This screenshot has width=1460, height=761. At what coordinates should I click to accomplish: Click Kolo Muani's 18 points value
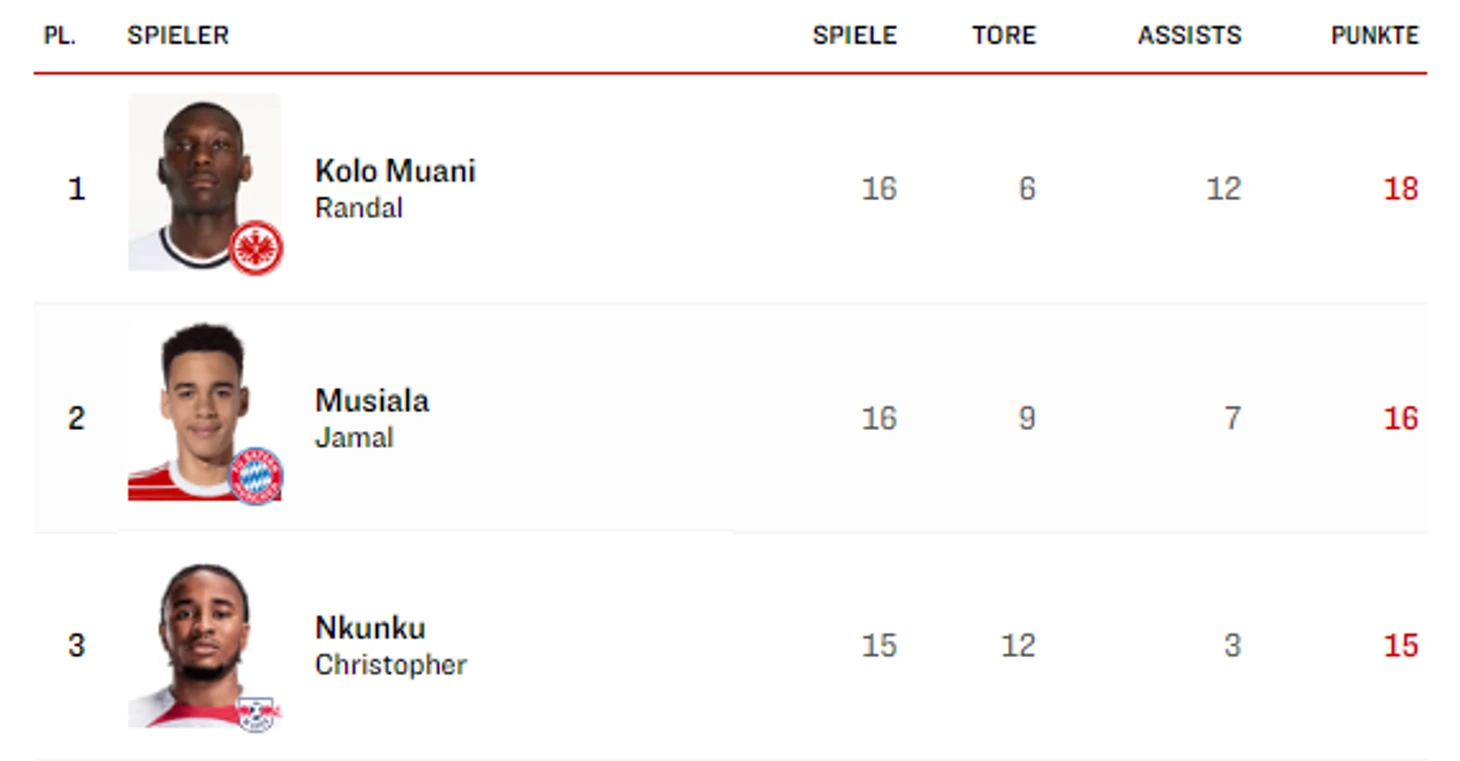1401,189
